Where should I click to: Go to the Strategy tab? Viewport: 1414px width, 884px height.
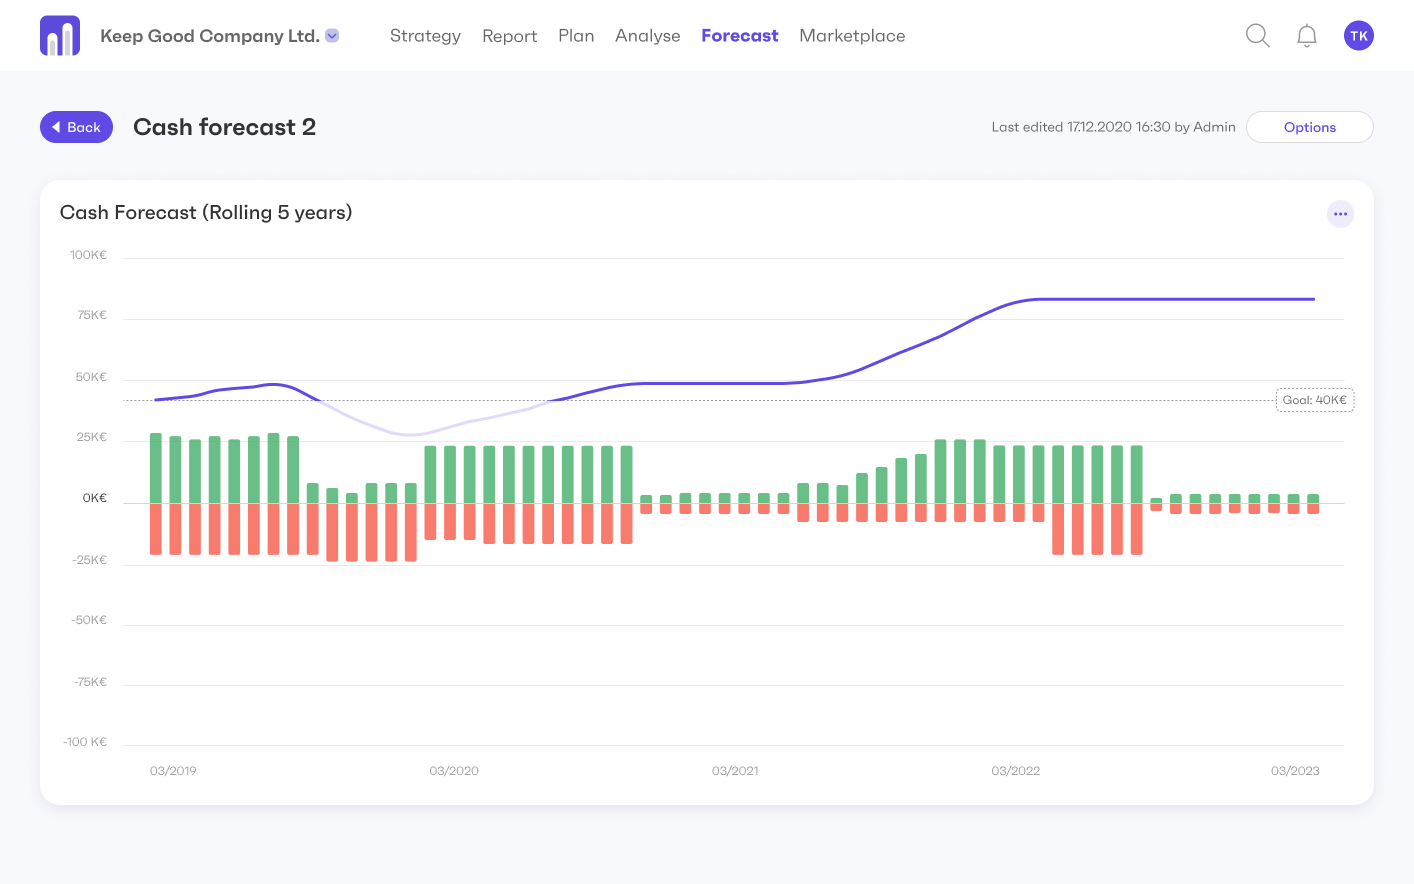pos(425,36)
